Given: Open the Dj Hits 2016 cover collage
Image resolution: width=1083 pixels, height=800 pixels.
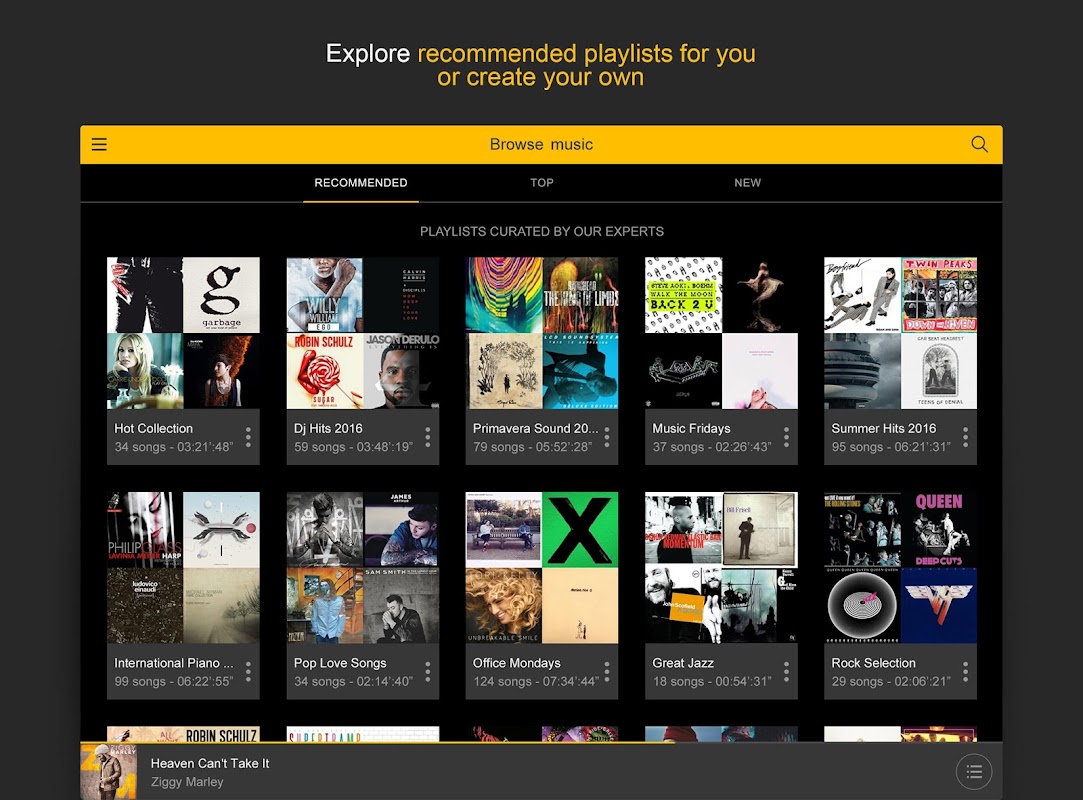Looking at the screenshot, I should pos(363,333).
